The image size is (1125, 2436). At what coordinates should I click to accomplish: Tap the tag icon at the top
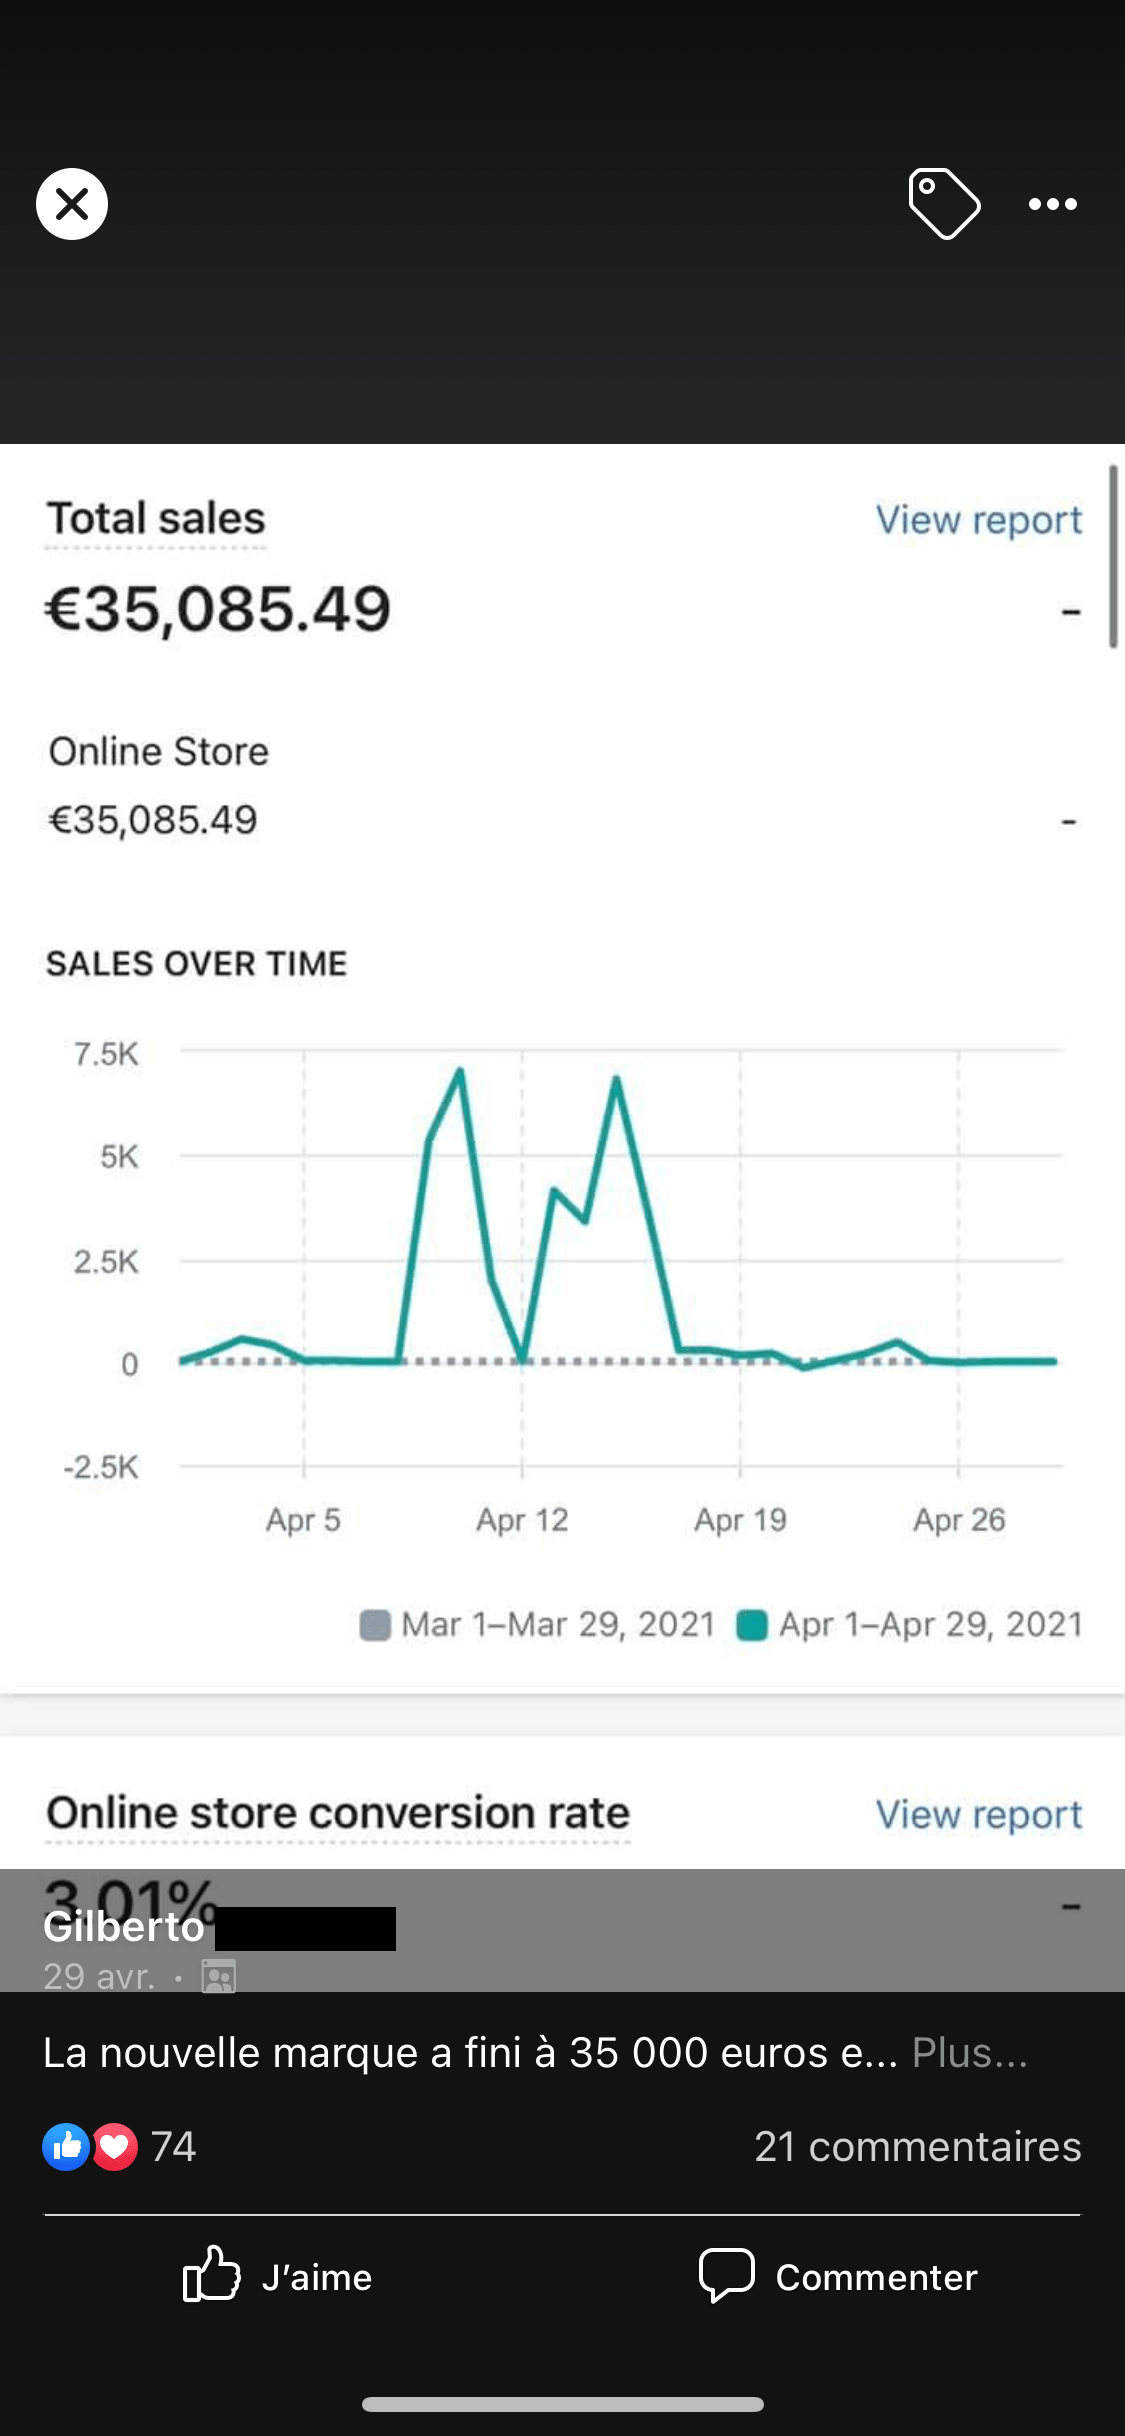[944, 204]
